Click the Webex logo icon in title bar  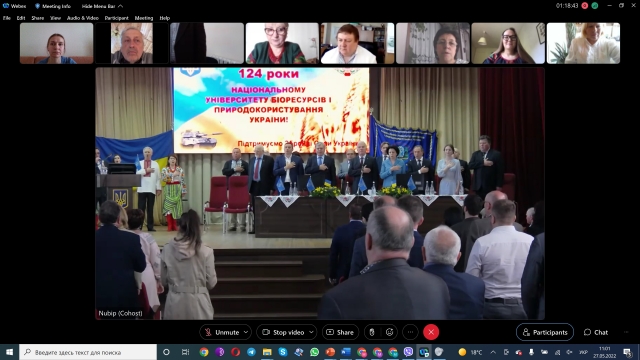pyautogui.click(x=5, y=6)
